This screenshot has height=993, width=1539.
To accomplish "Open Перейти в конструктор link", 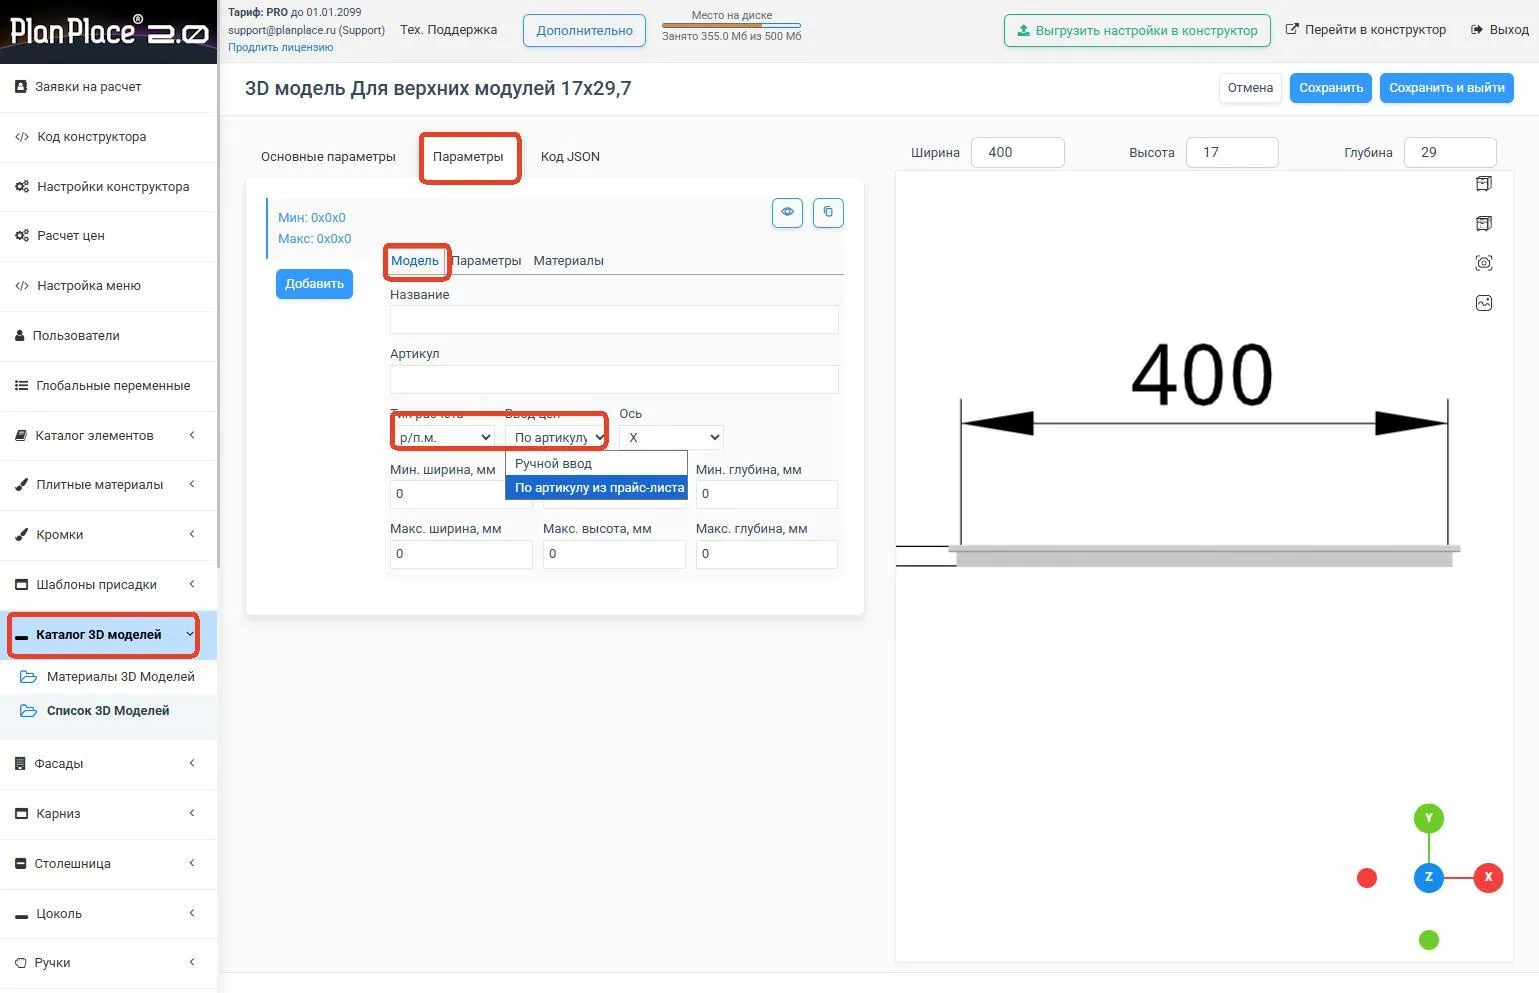I will (1365, 30).
